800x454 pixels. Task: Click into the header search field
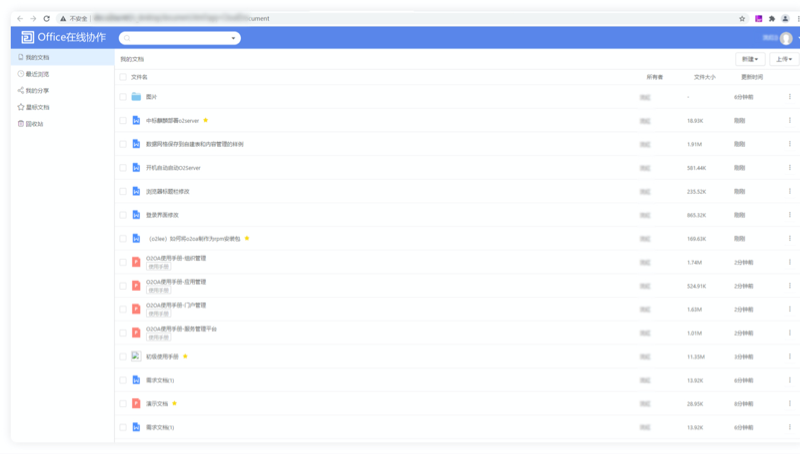pos(176,38)
